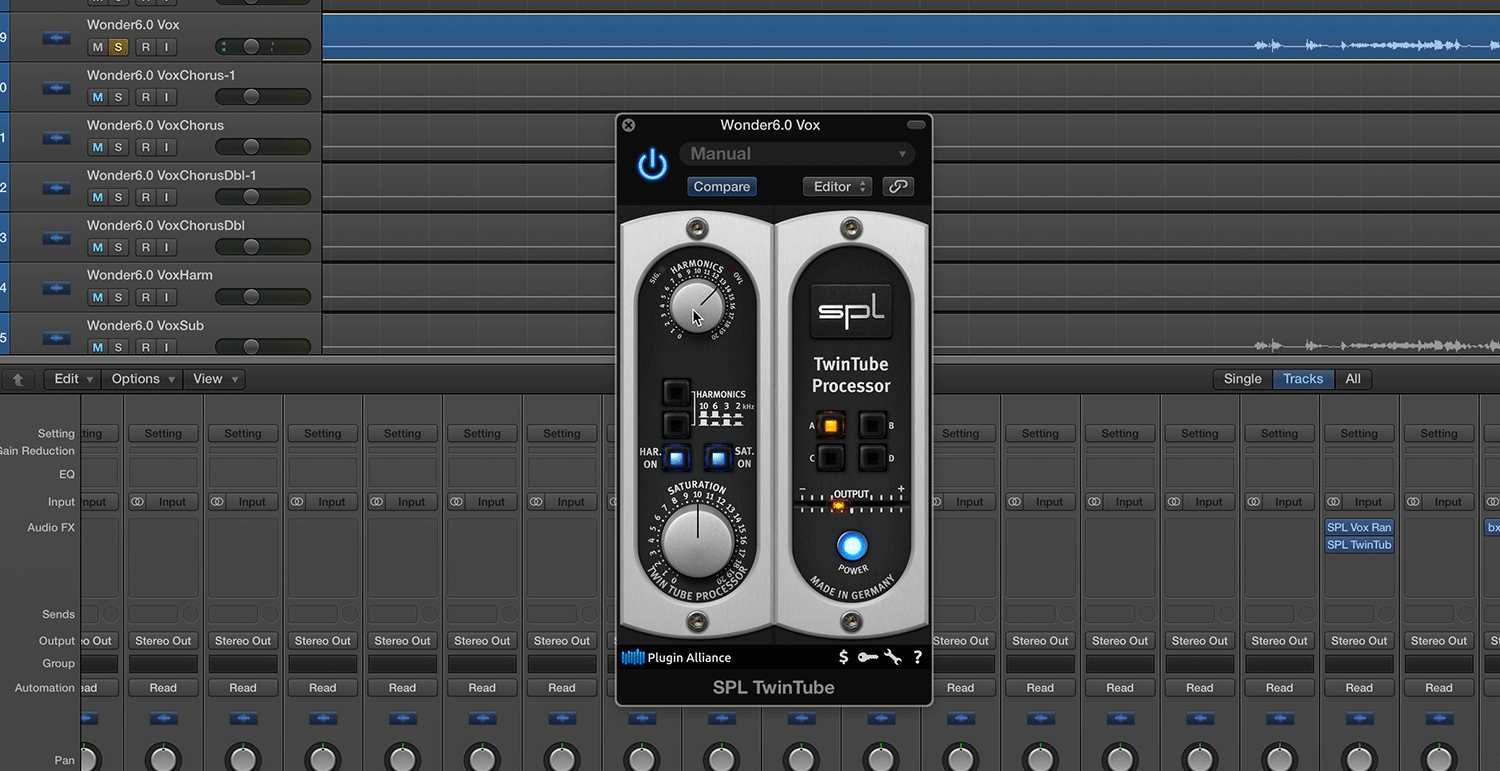The height and width of the screenshot is (771, 1500).
Task: Click the Wonder6.0 Vox audio region
Action: click(911, 37)
